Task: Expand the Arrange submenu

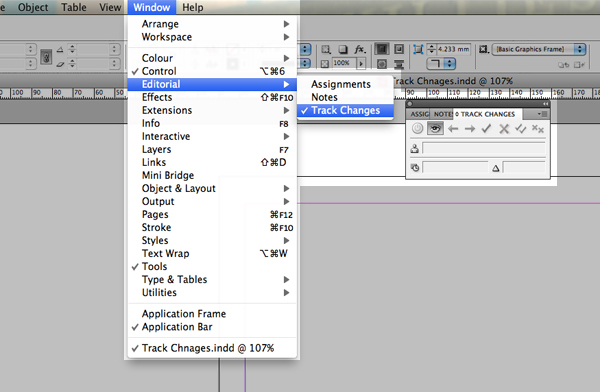Action: 212,24
